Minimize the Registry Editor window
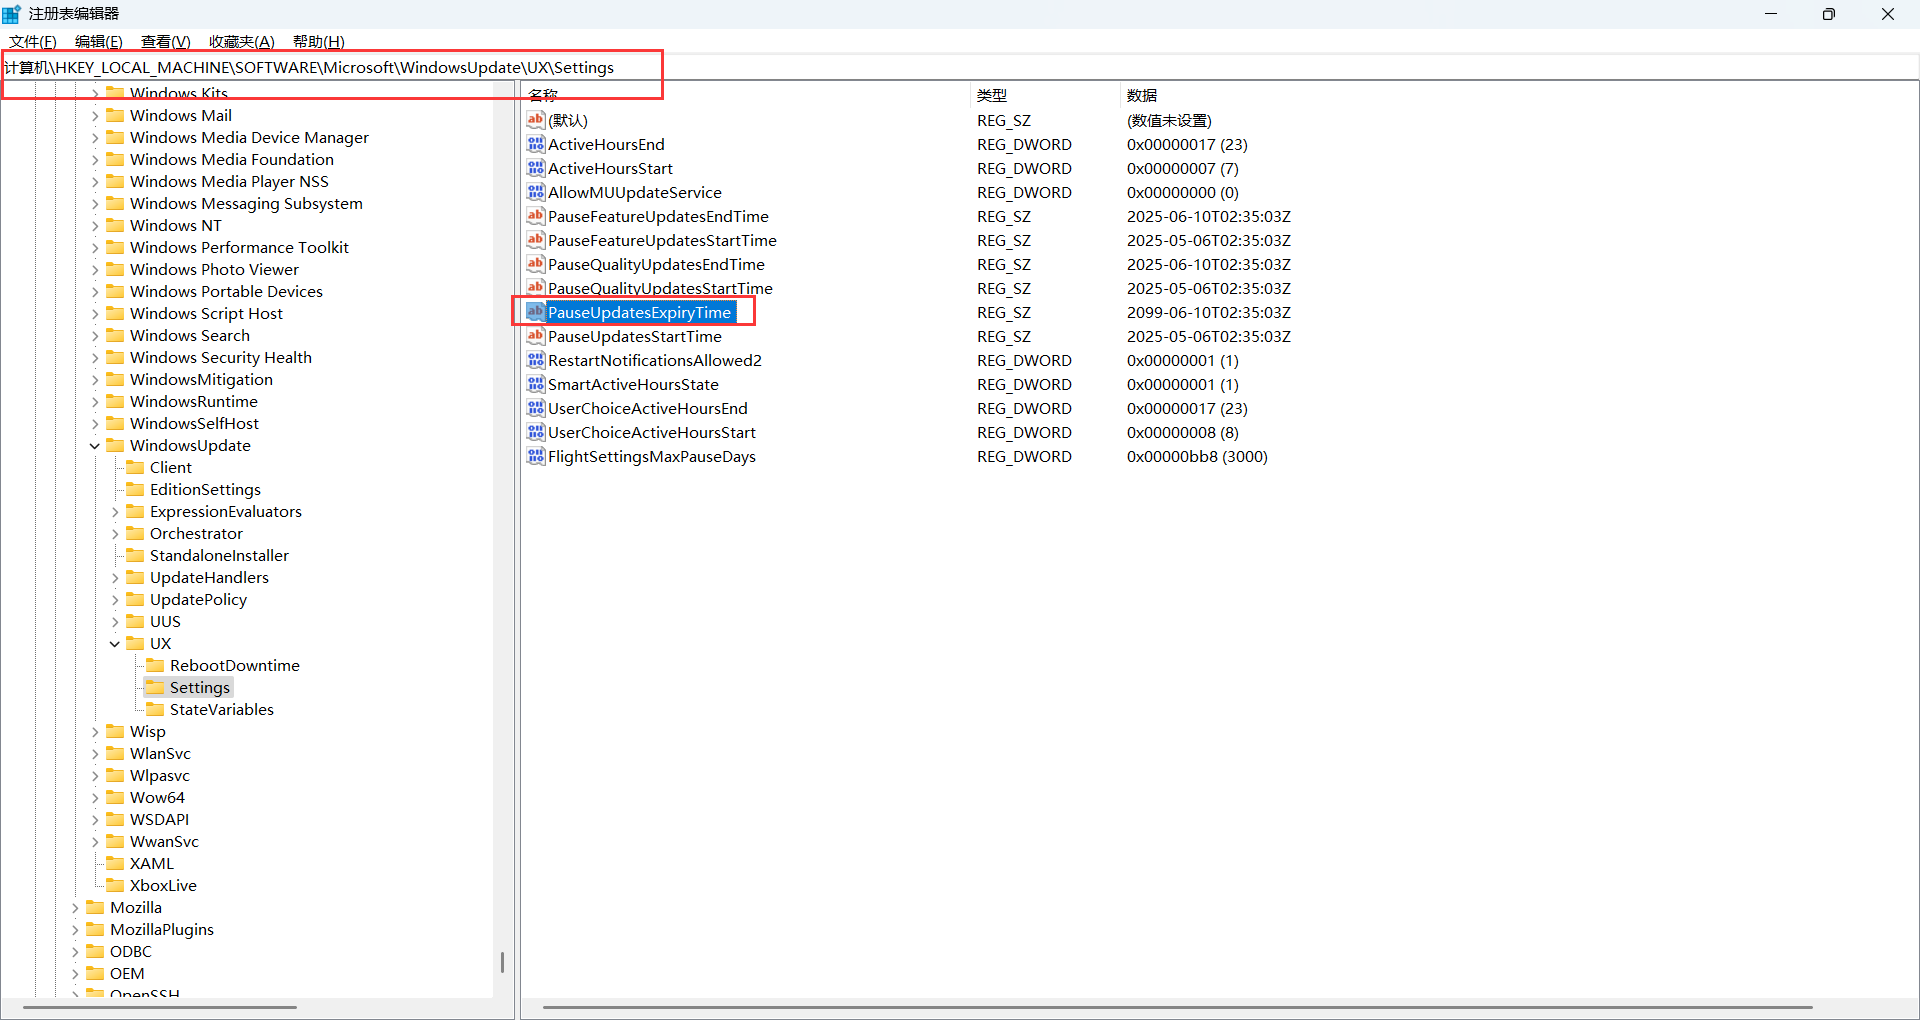Image resolution: width=1920 pixels, height=1020 pixels. click(x=1771, y=14)
